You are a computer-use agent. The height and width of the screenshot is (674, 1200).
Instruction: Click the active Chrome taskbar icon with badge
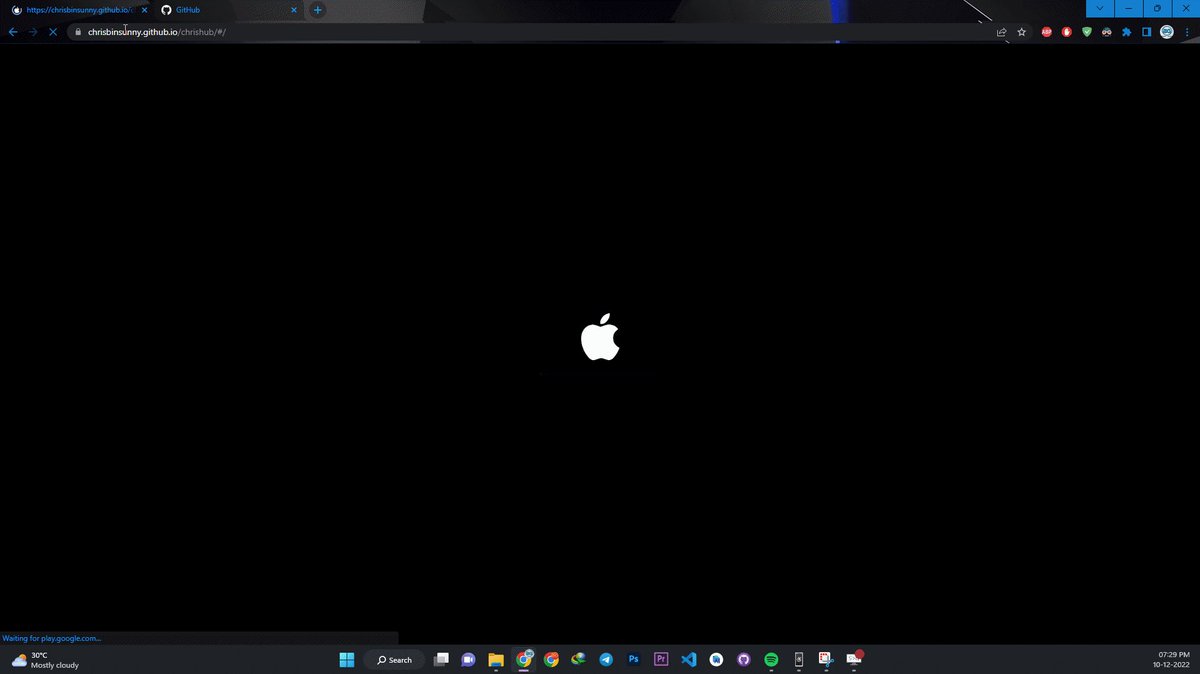[x=524, y=659]
